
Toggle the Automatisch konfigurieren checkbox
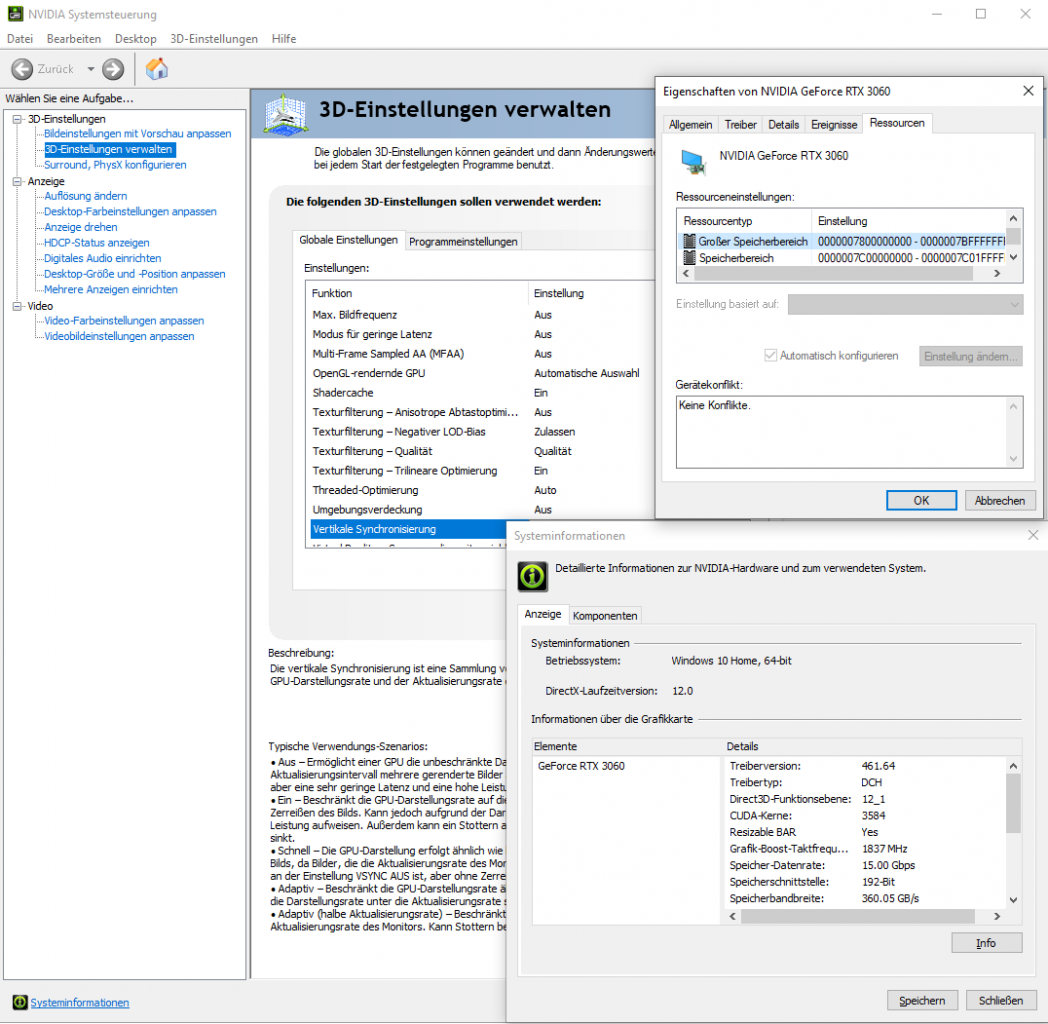pos(770,356)
